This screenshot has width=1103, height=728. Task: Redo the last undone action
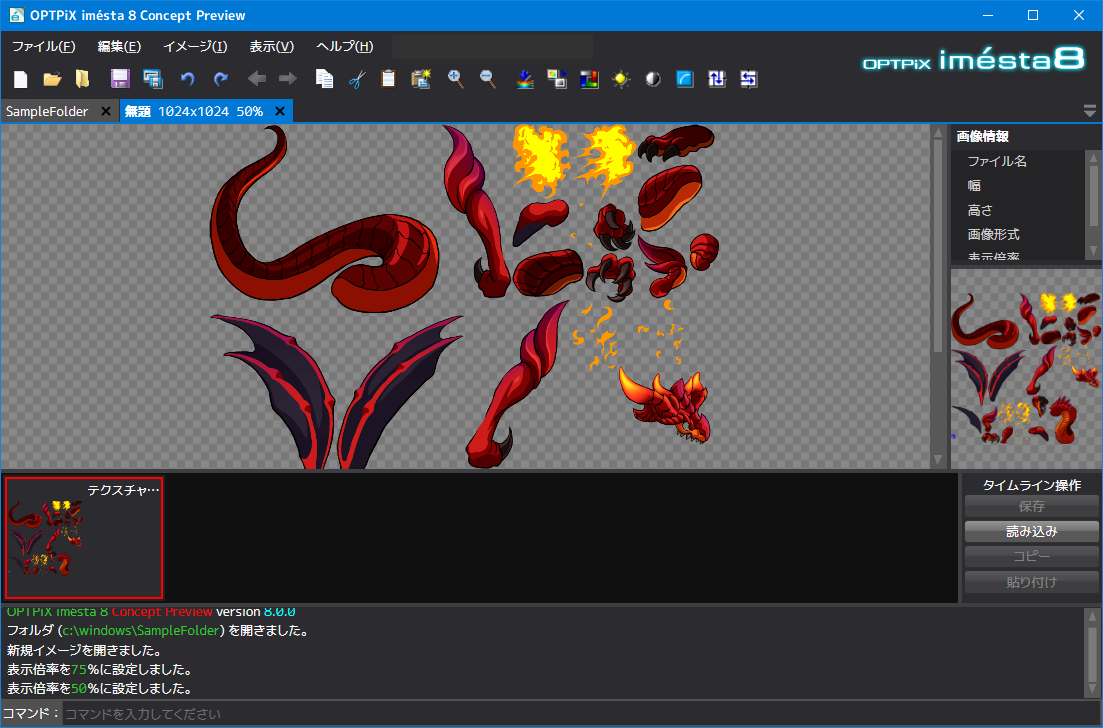pyautogui.click(x=221, y=79)
